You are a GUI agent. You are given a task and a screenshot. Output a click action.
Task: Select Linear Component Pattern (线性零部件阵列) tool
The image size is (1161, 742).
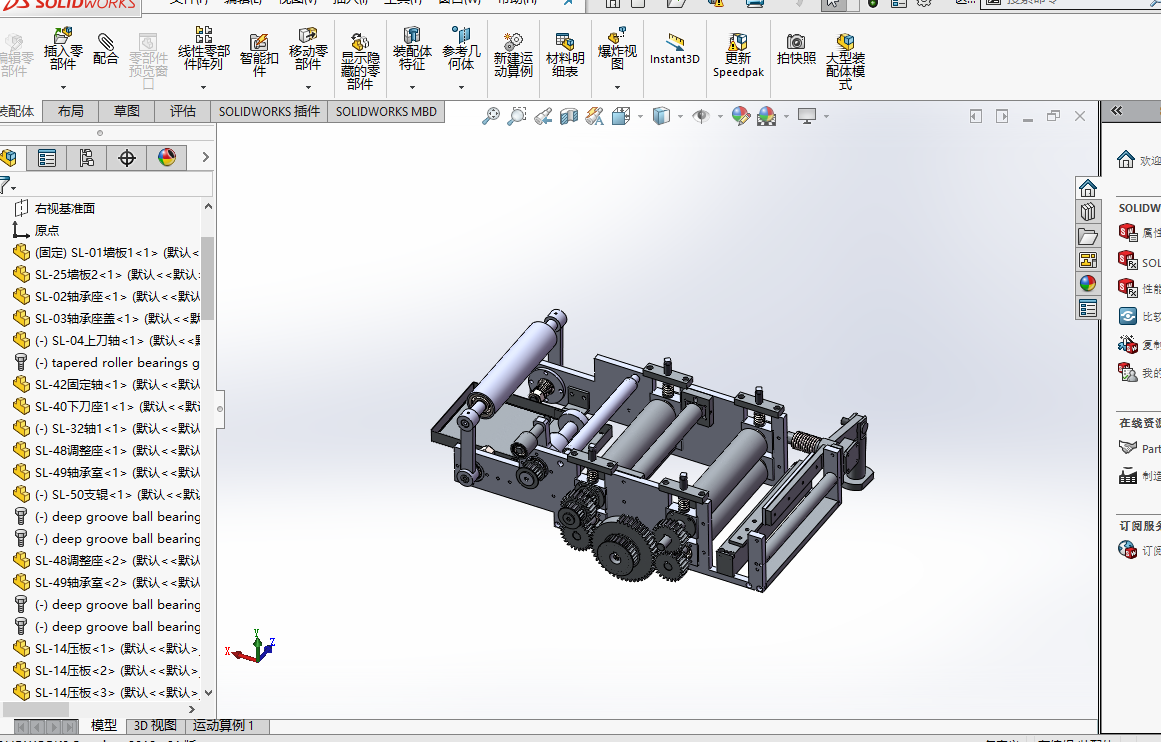(204, 49)
